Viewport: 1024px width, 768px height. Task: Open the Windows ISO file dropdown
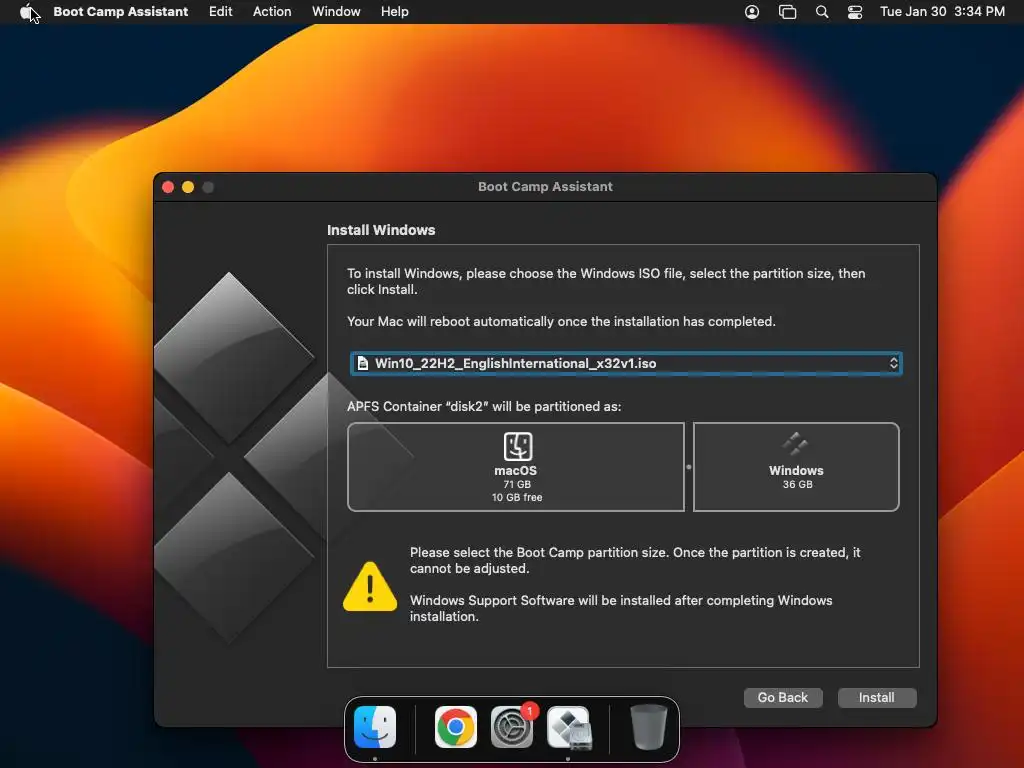pos(626,363)
